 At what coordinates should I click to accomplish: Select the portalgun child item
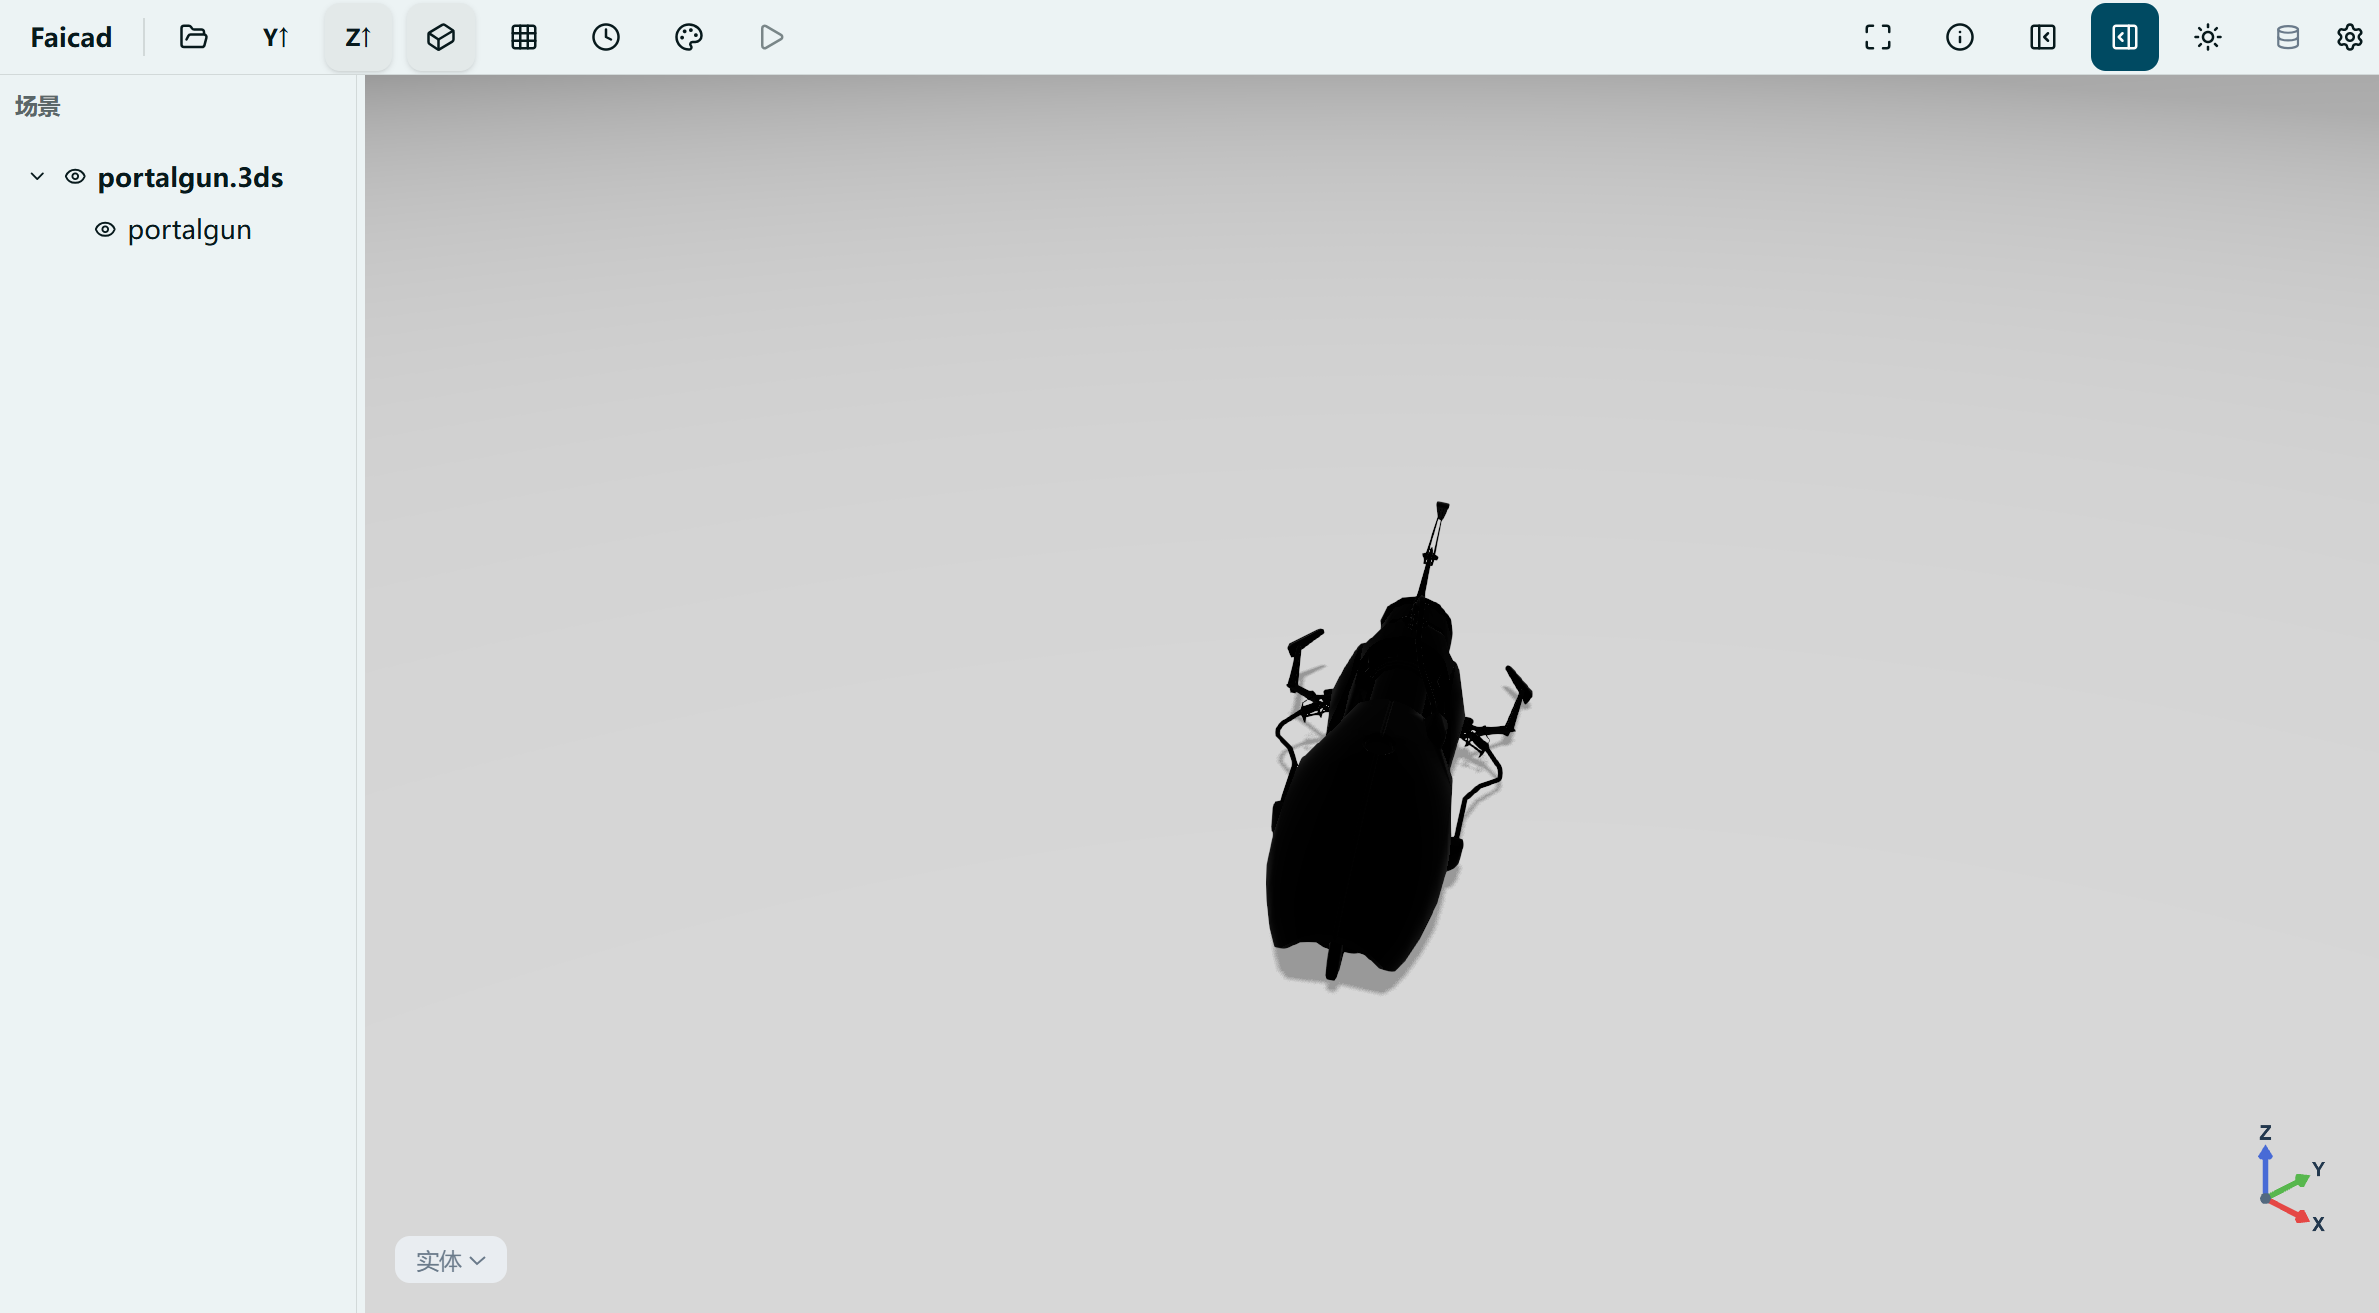pos(189,230)
